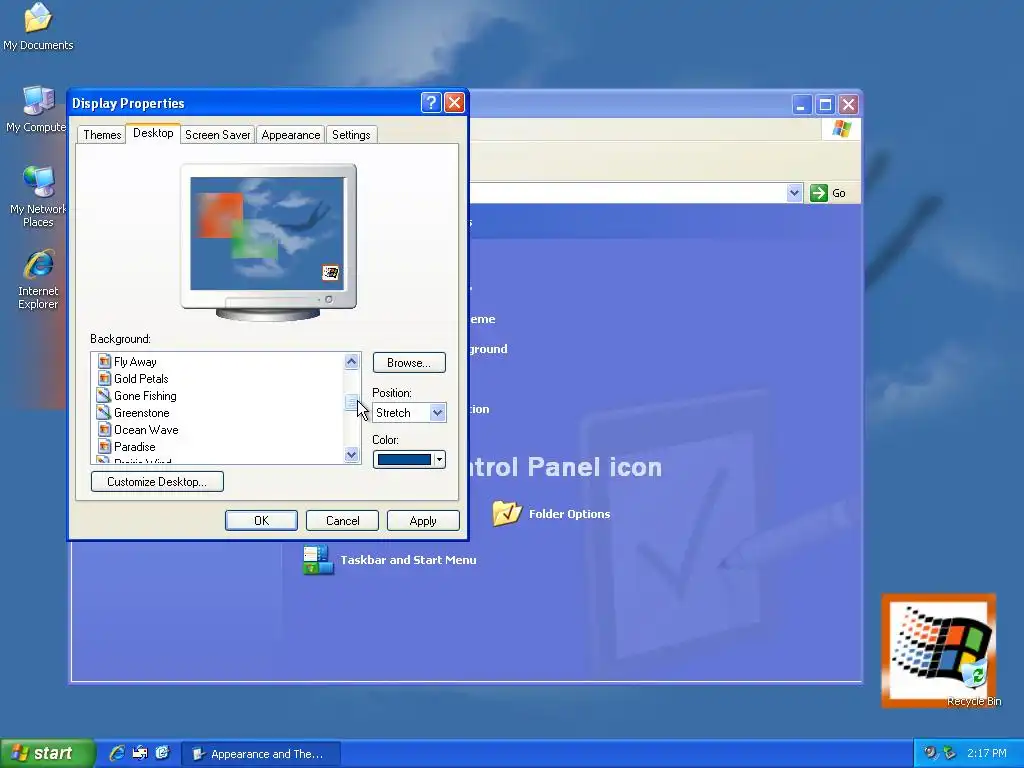The image size is (1024, 768).
Task: Switch to the Themes tab
Action: (x=102, y=135)
